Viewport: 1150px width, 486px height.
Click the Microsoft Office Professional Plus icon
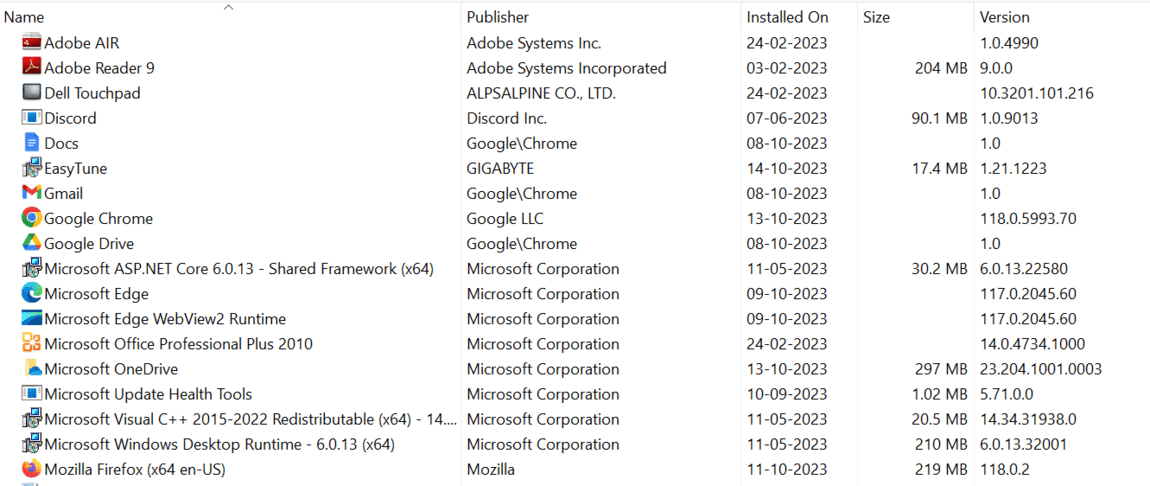[32, 343]
